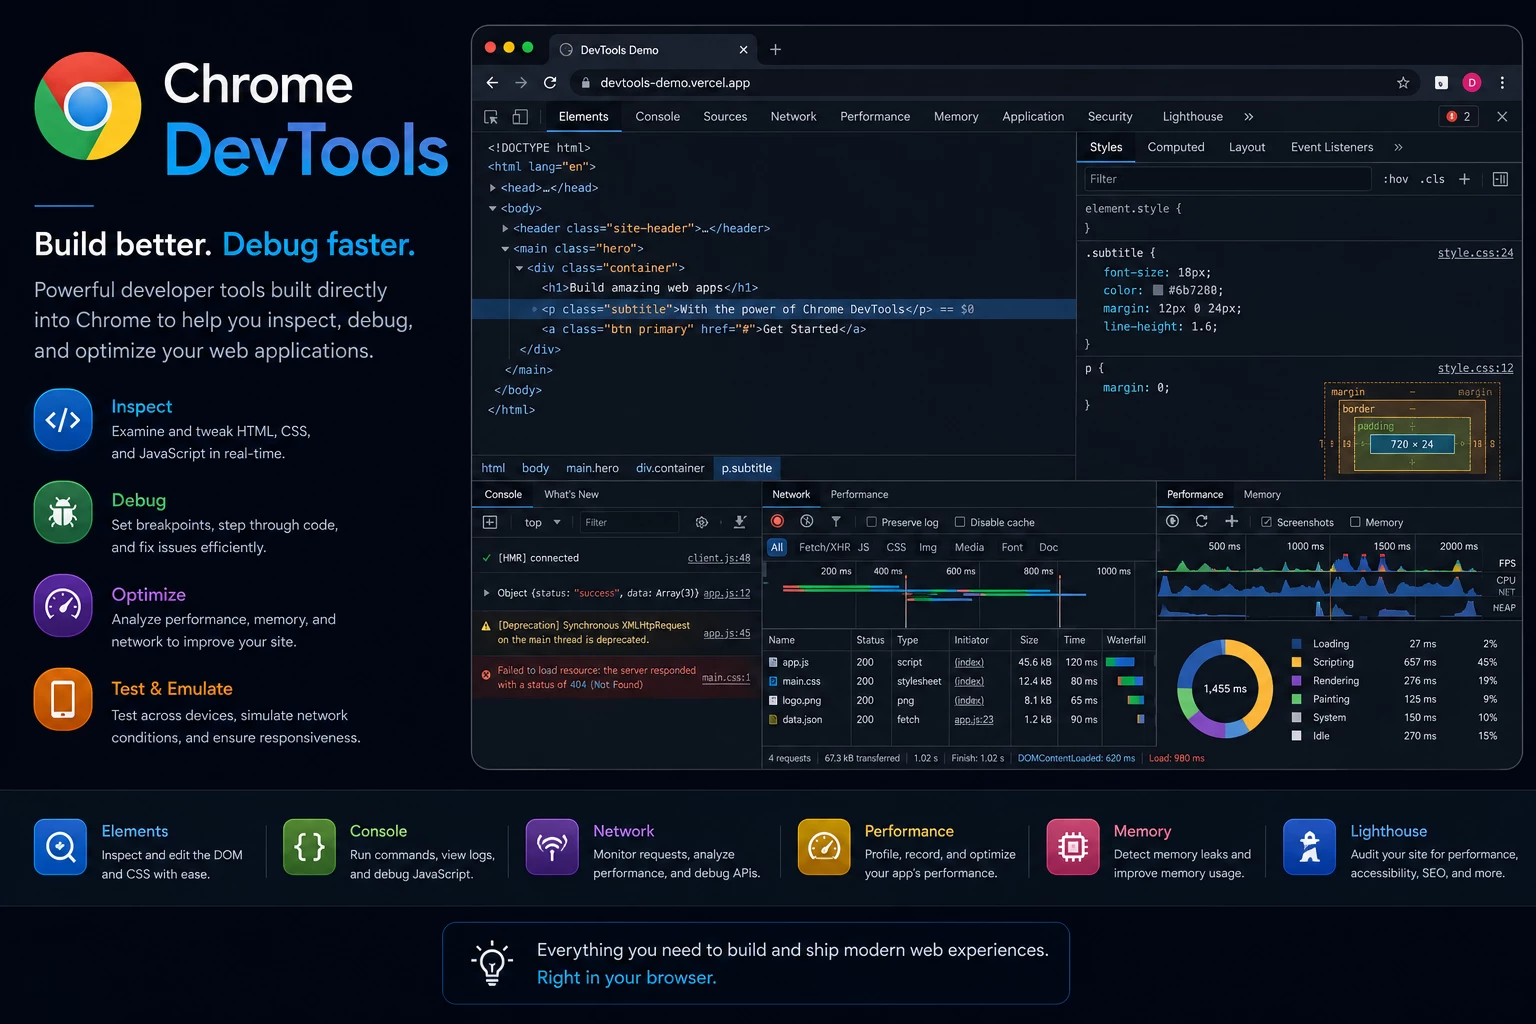Viewport: 1536px width, 1024px height.
Task: Check the performance Memory checkbox
Action: tap(1355, 522)
